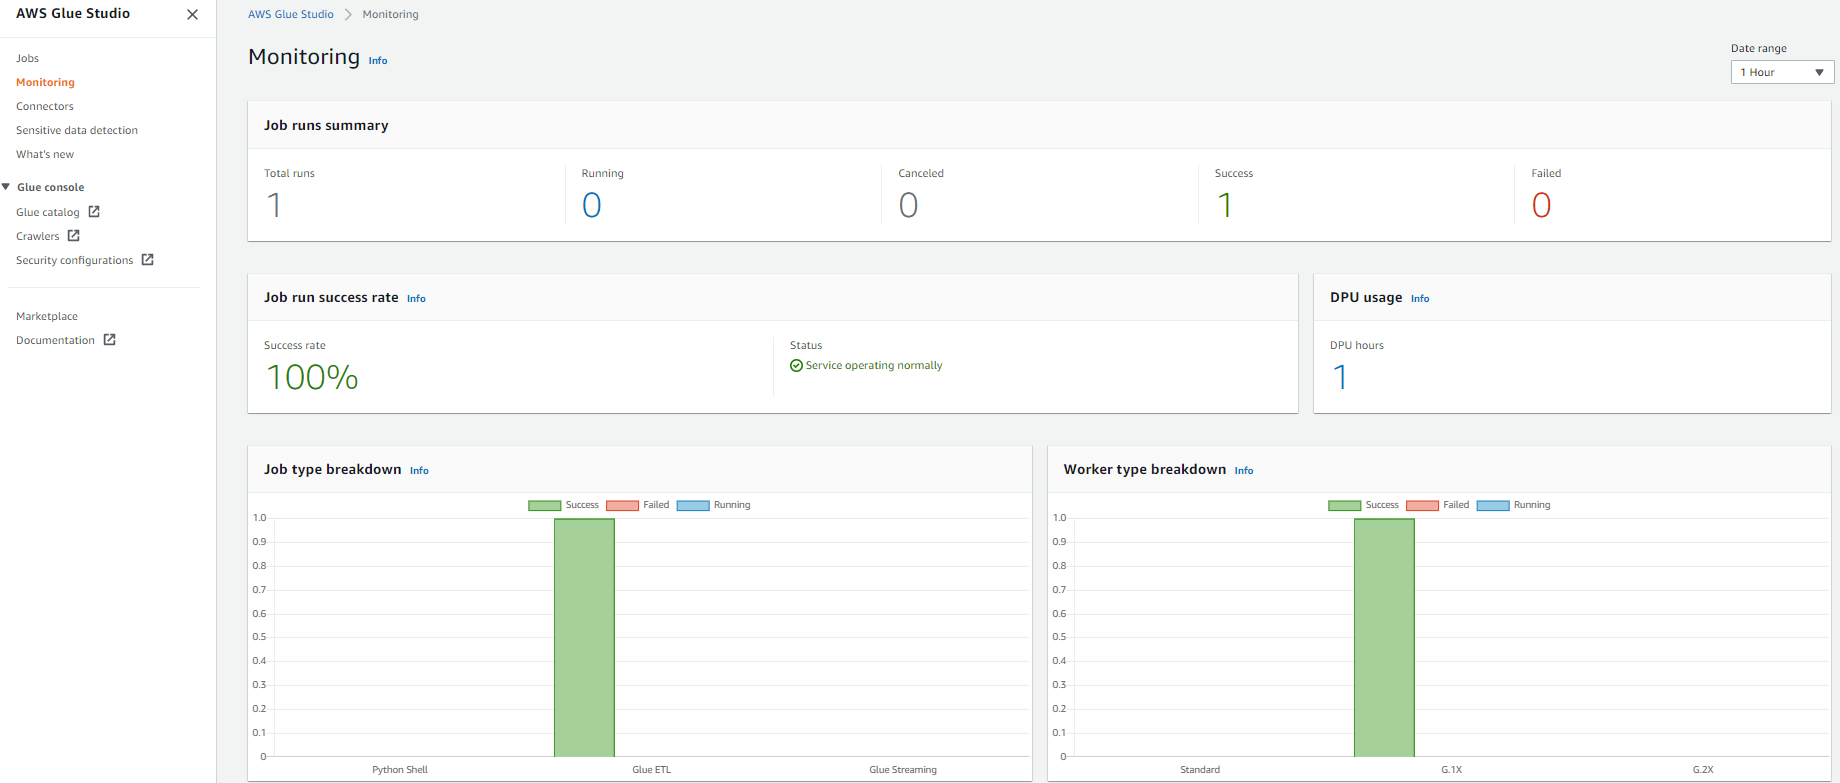Open Connectors in the sidebar
This screenshot has height=783, width=1840.
[45, 106]
